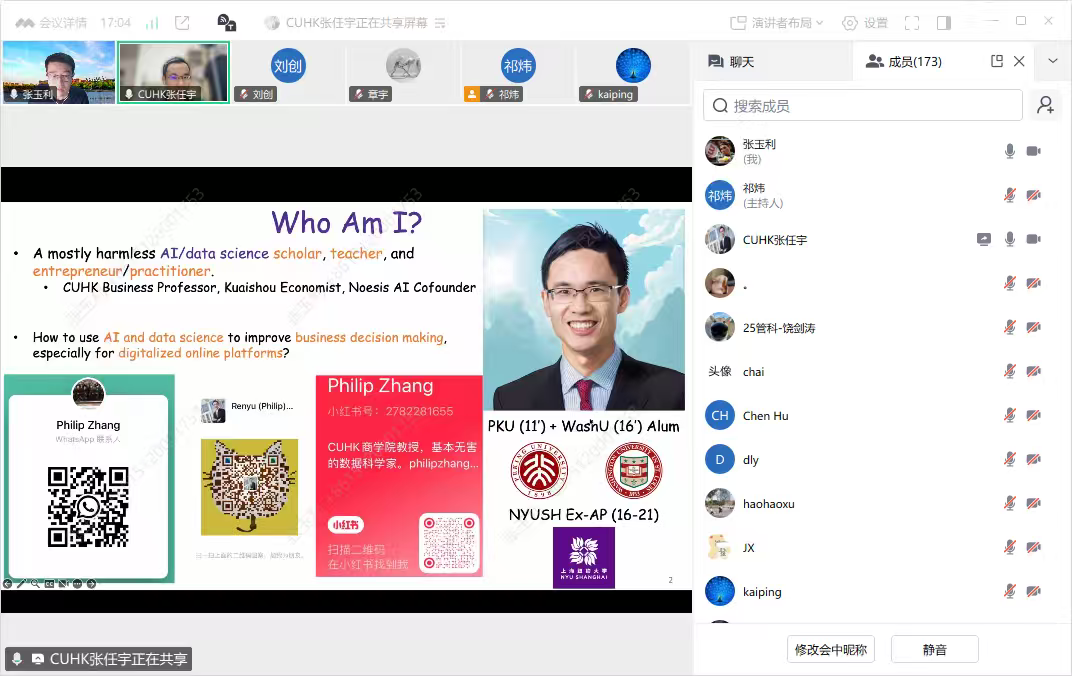This screenshot has height=676, width=1072.
Task: Expand the chevron next to the members tab
Action: (x=1053, y=61)
